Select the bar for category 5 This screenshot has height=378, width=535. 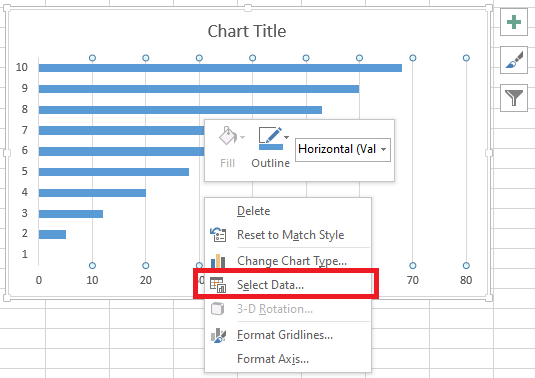coord(114,172)
